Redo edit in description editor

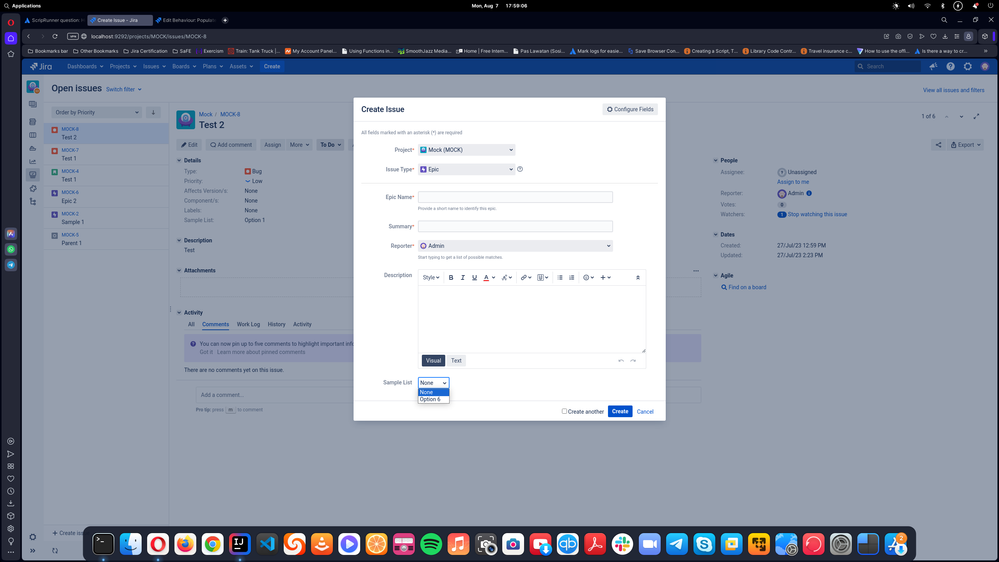click(633, 361)
